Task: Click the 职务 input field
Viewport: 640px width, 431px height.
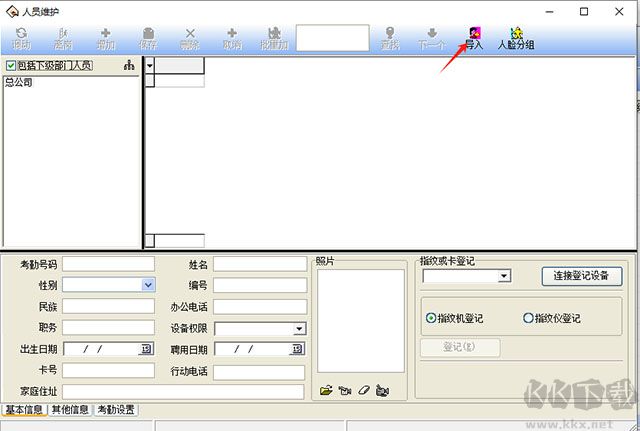Action: pyautogui.click(x=109, y=327)
